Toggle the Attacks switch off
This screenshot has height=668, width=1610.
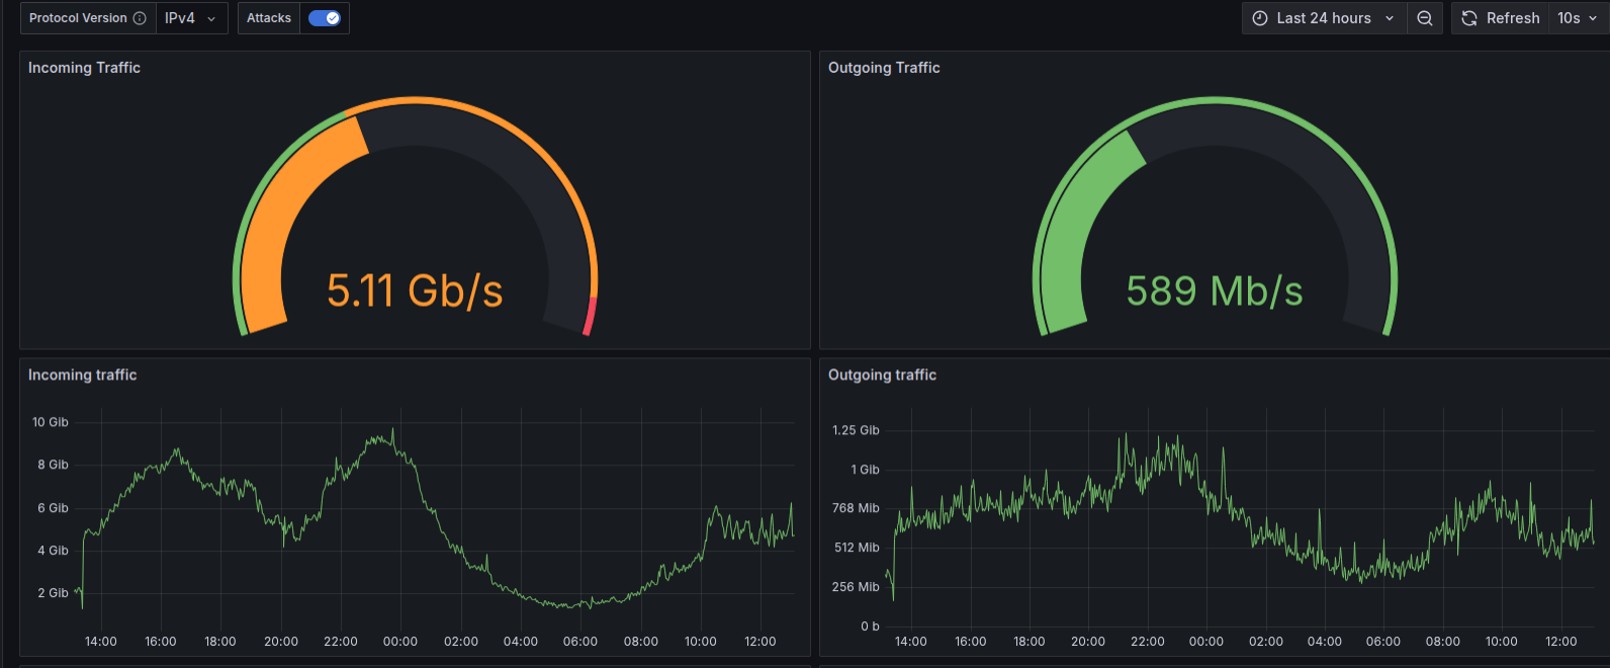click(324, 18)
